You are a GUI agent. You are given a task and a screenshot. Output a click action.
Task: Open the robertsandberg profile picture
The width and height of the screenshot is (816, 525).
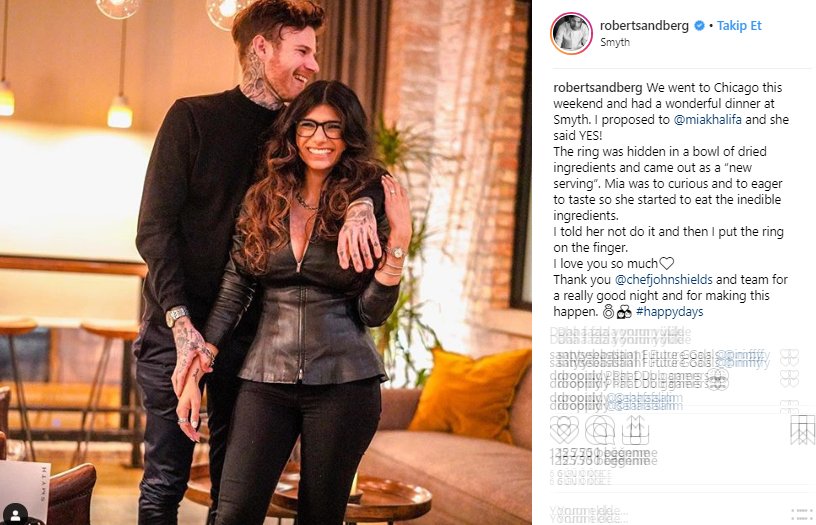pyautogui.click(x=571, y=34)
